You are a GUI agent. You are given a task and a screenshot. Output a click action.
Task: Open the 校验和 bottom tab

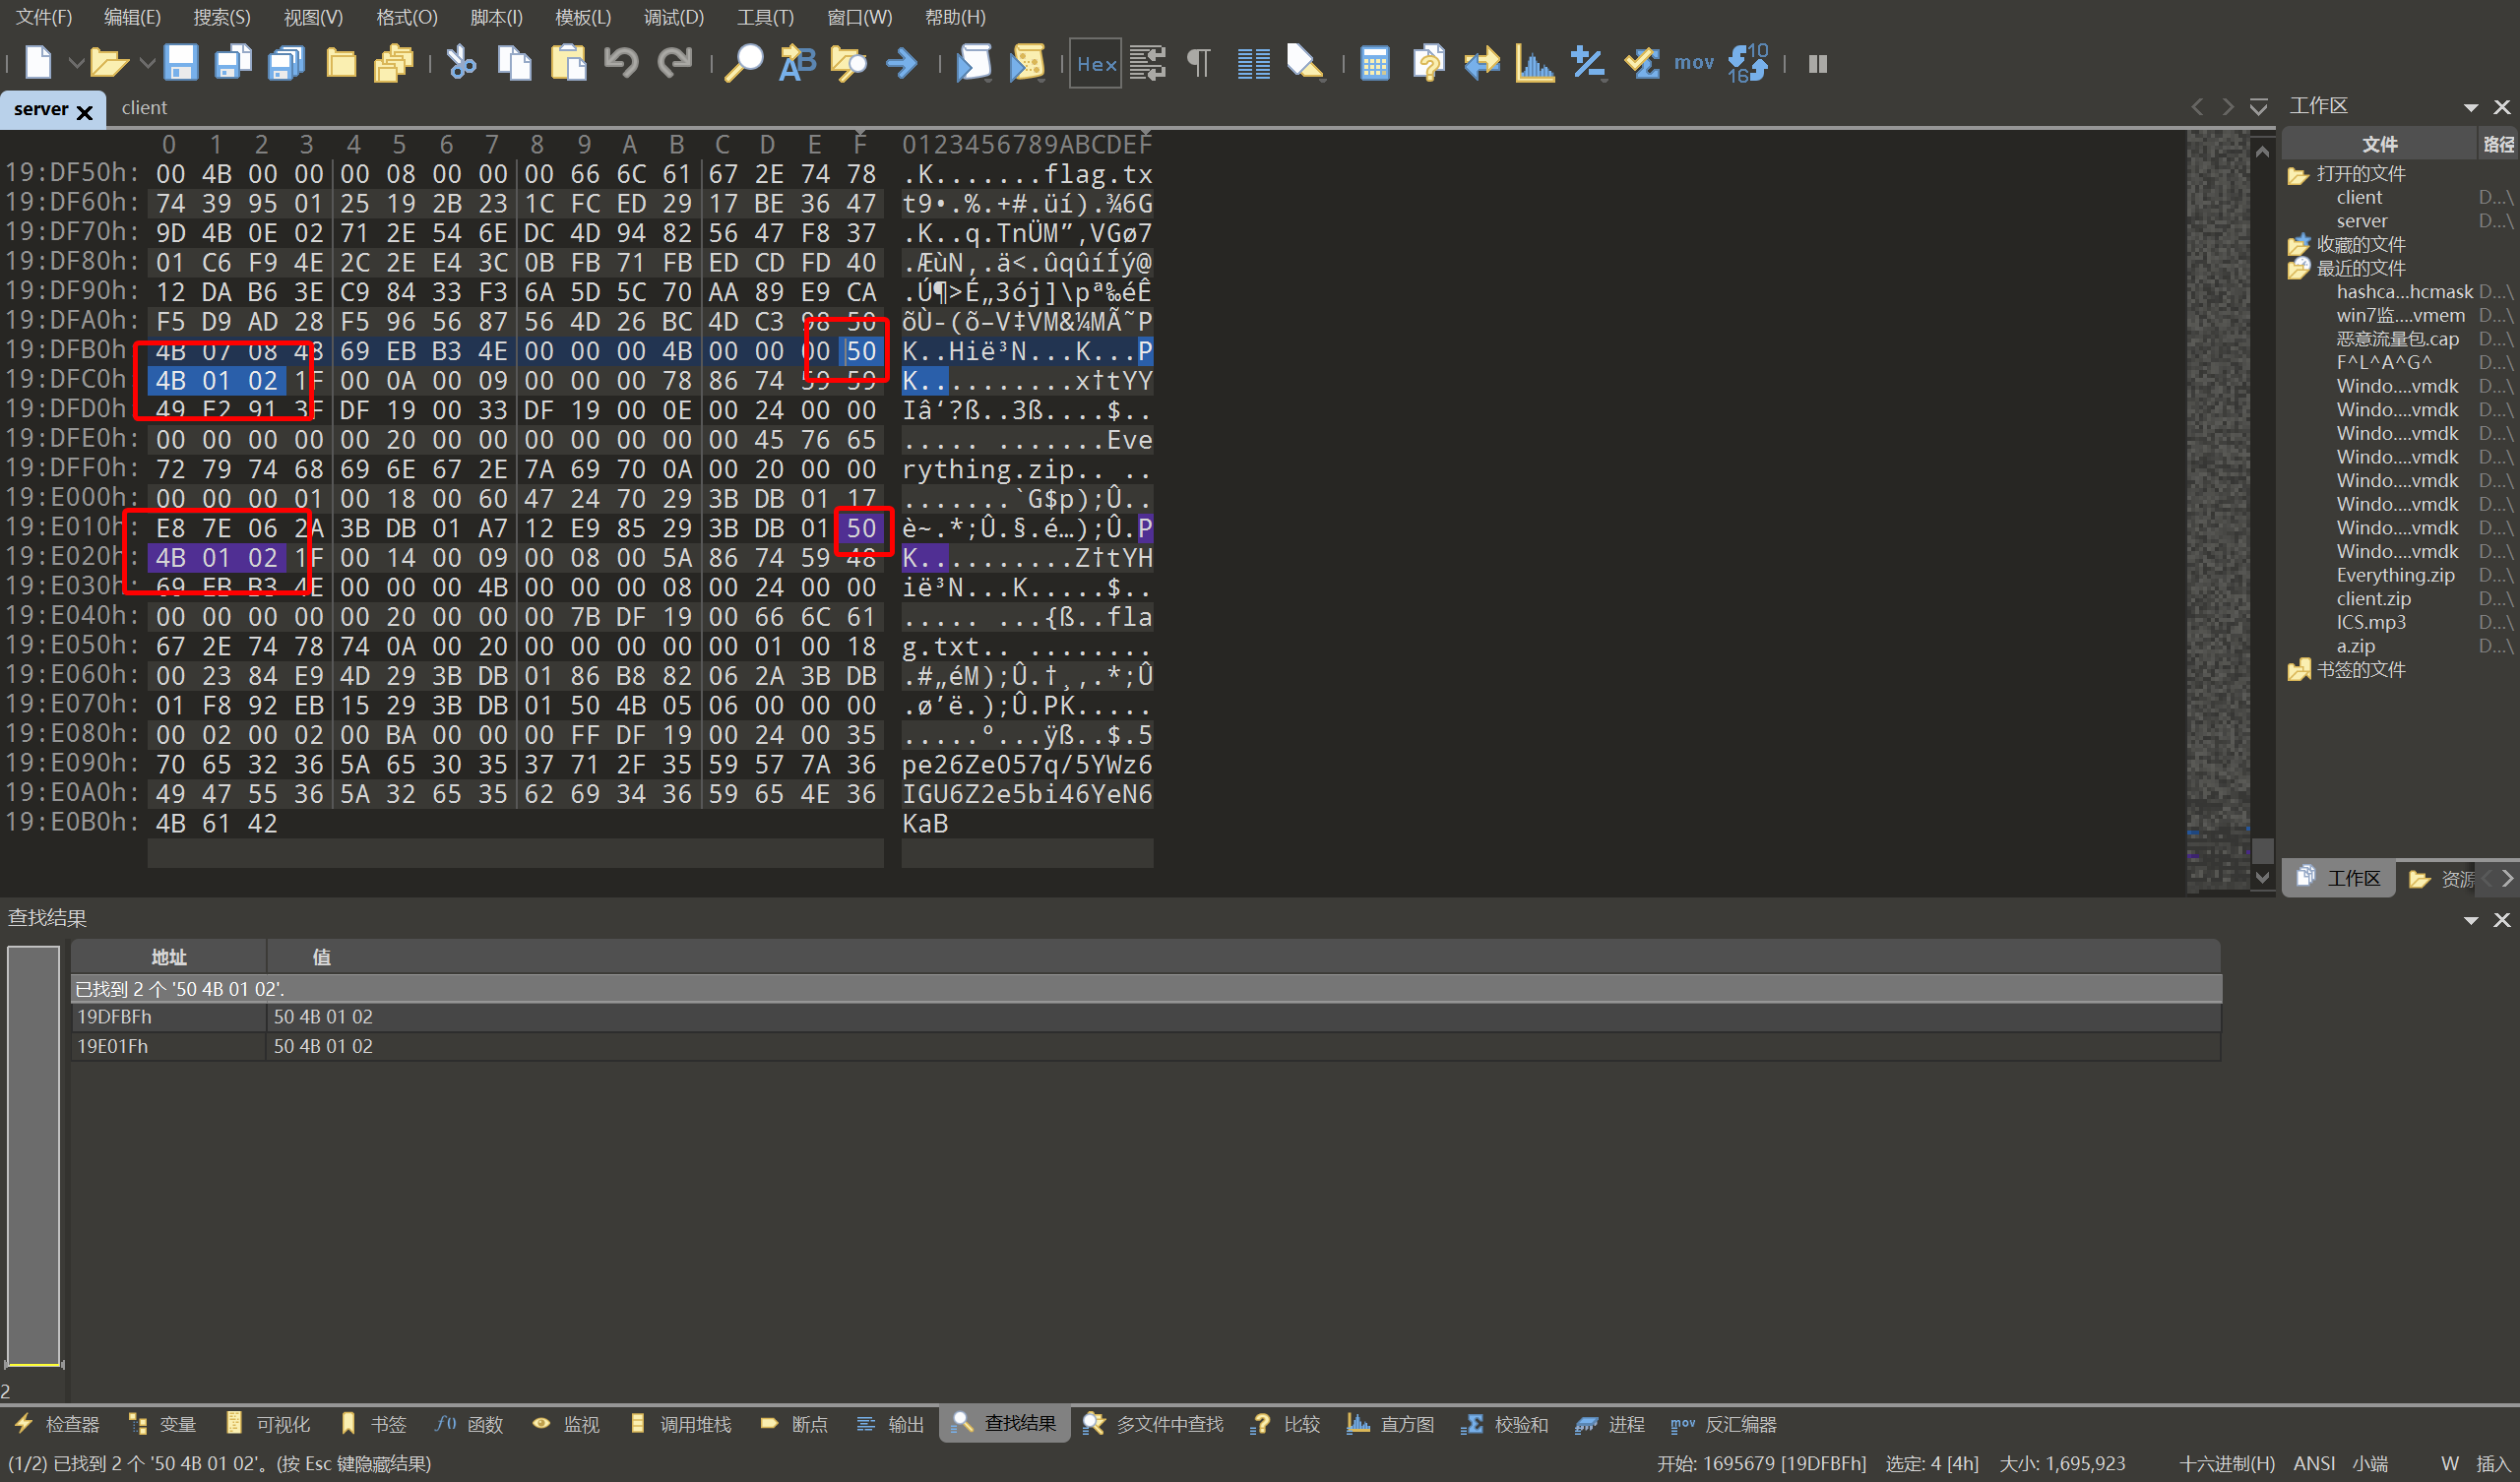1505,1424
